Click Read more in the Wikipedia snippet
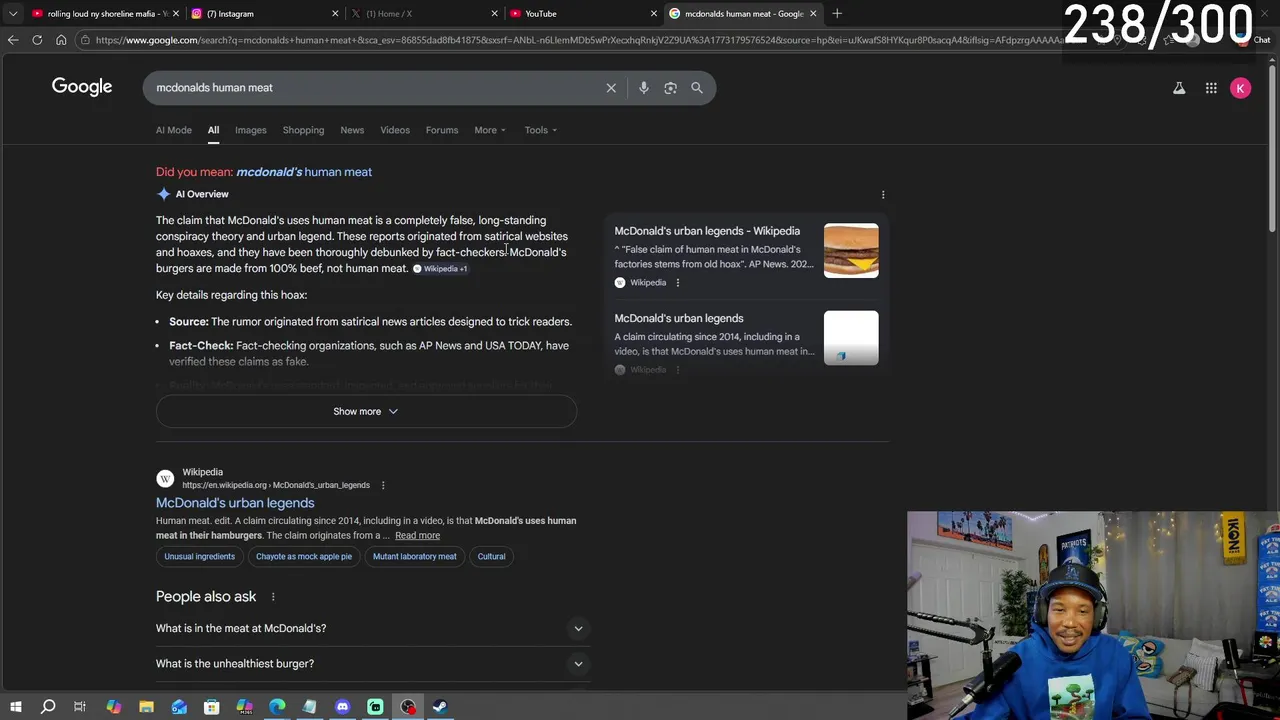This screenshot has height=720, width=1280. click(417, 535)
